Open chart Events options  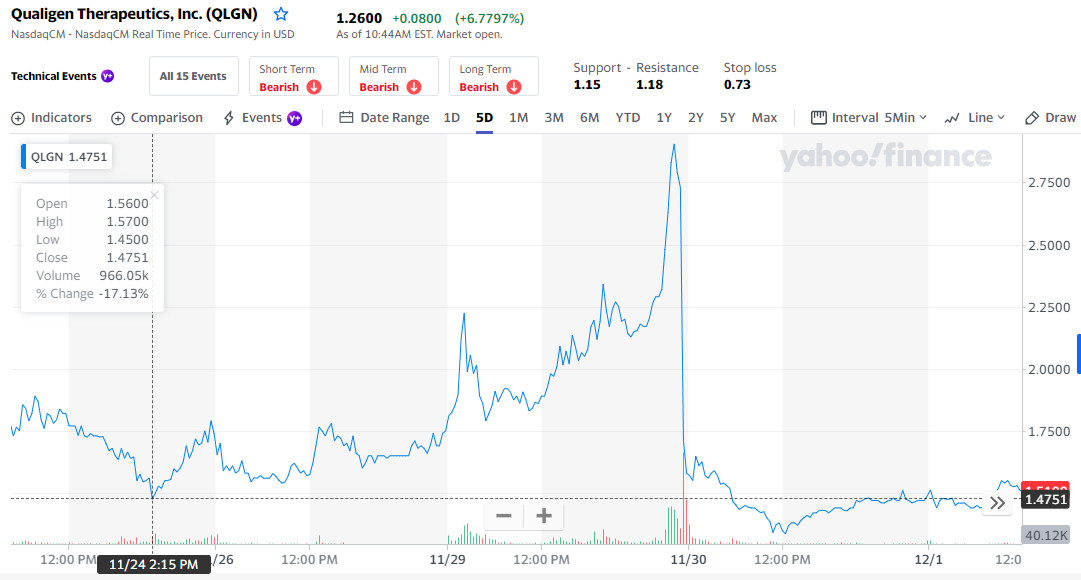[262, 118]
